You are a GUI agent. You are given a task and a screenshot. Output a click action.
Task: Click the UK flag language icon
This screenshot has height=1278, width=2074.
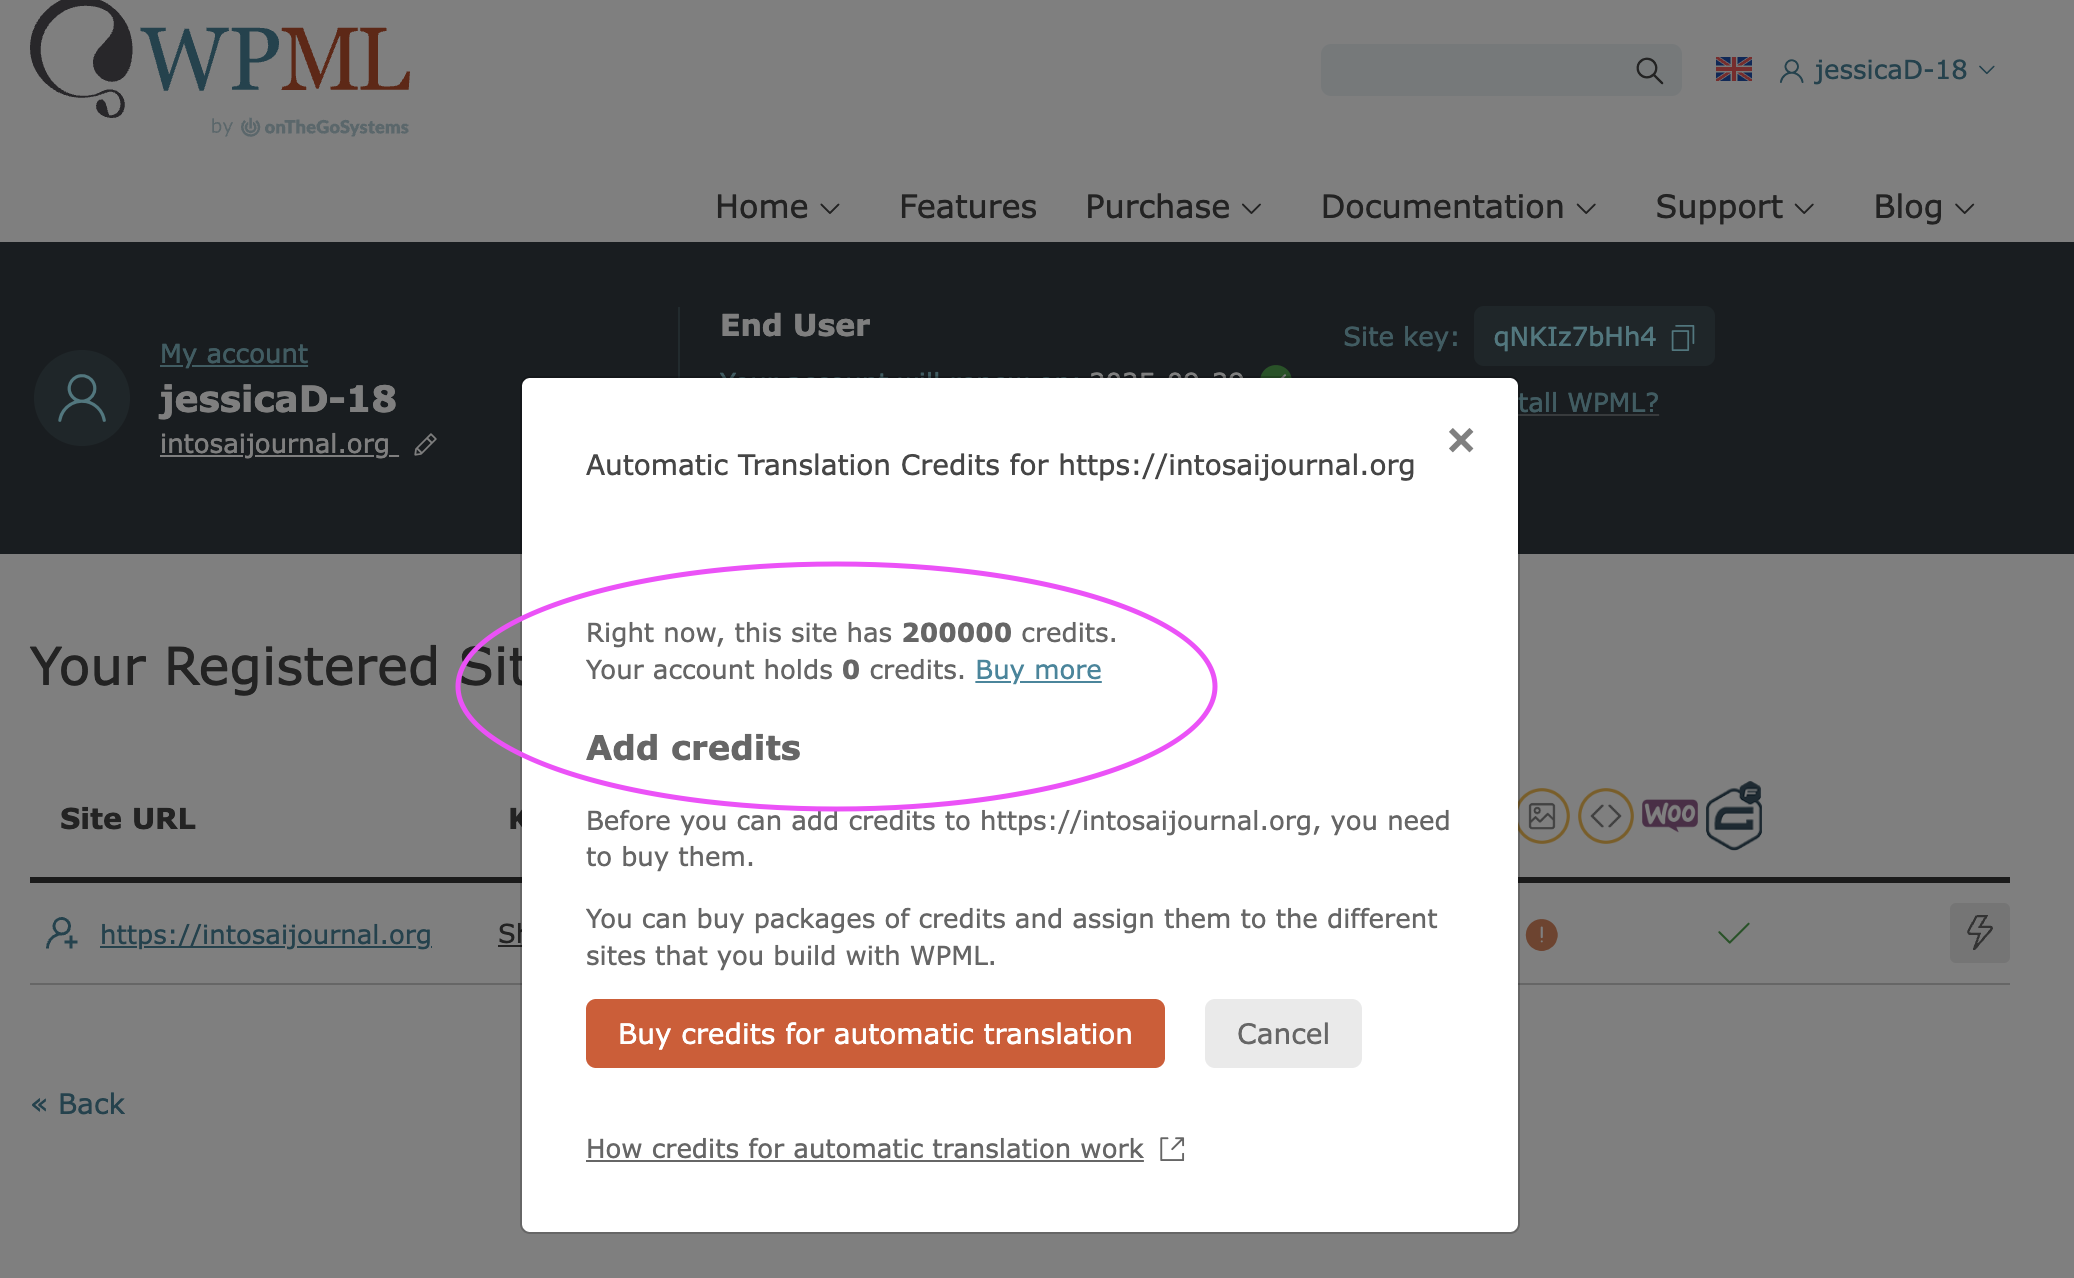1733,70
